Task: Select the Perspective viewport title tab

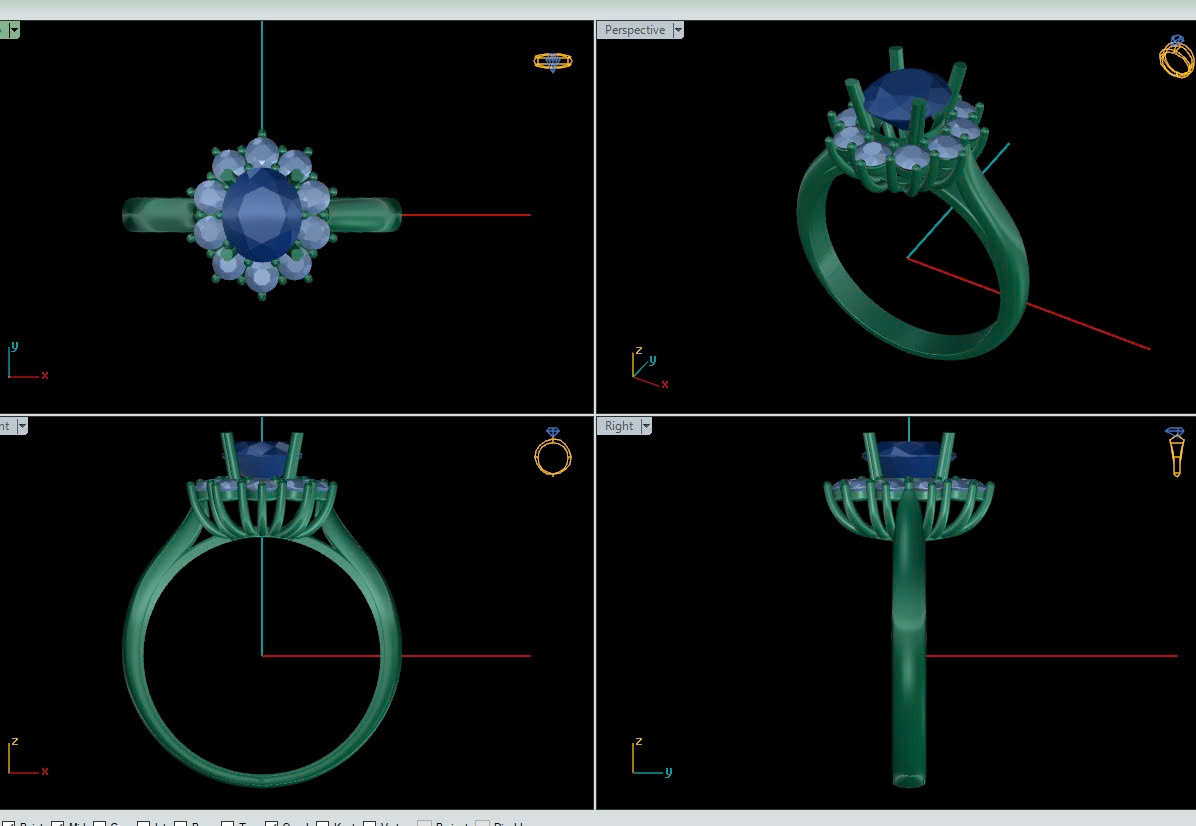Action: click(x=634, y=30)
